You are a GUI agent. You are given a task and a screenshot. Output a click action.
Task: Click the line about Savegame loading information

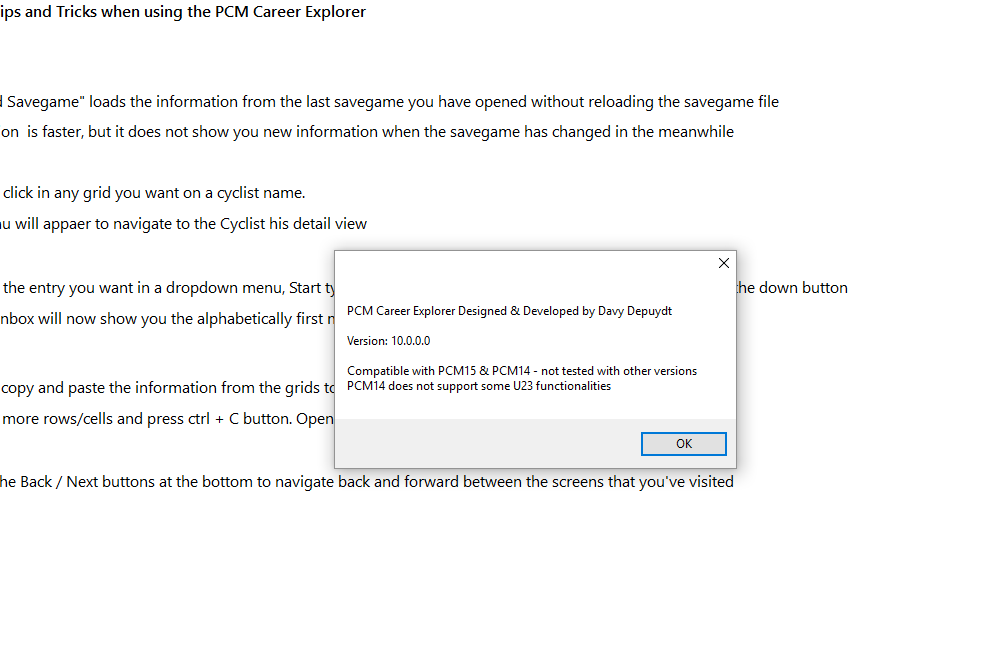point(389,101)
